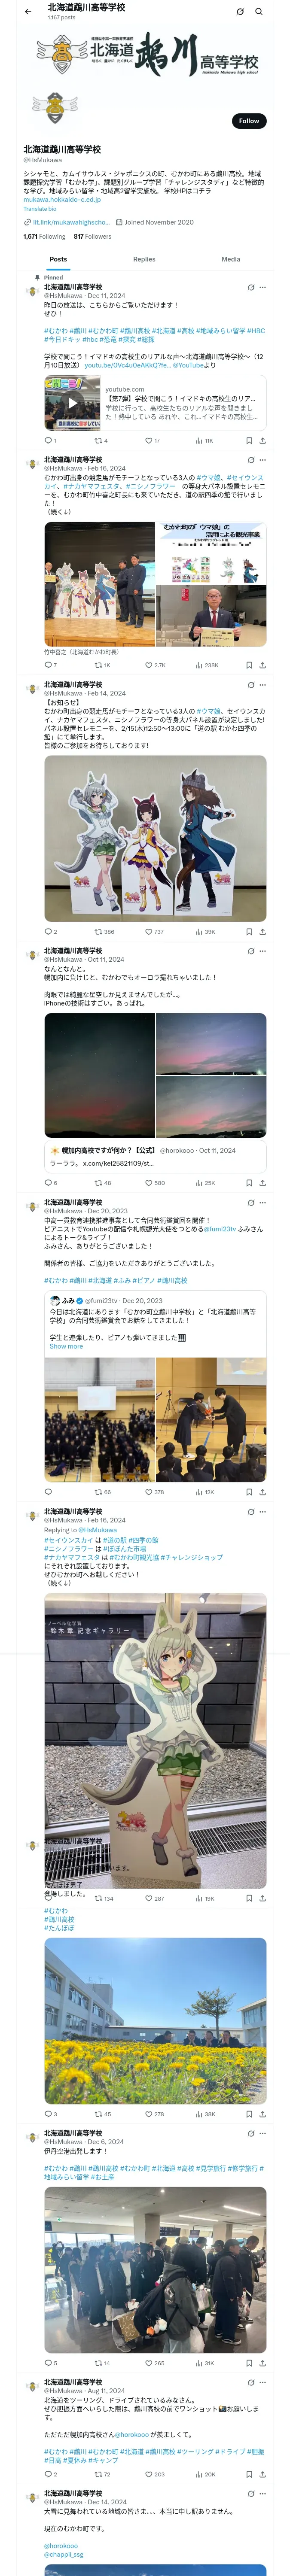The height and width of the screenshot is (2576, 290).
Task: Switch to the Replies tab
Action: (144, 259)
